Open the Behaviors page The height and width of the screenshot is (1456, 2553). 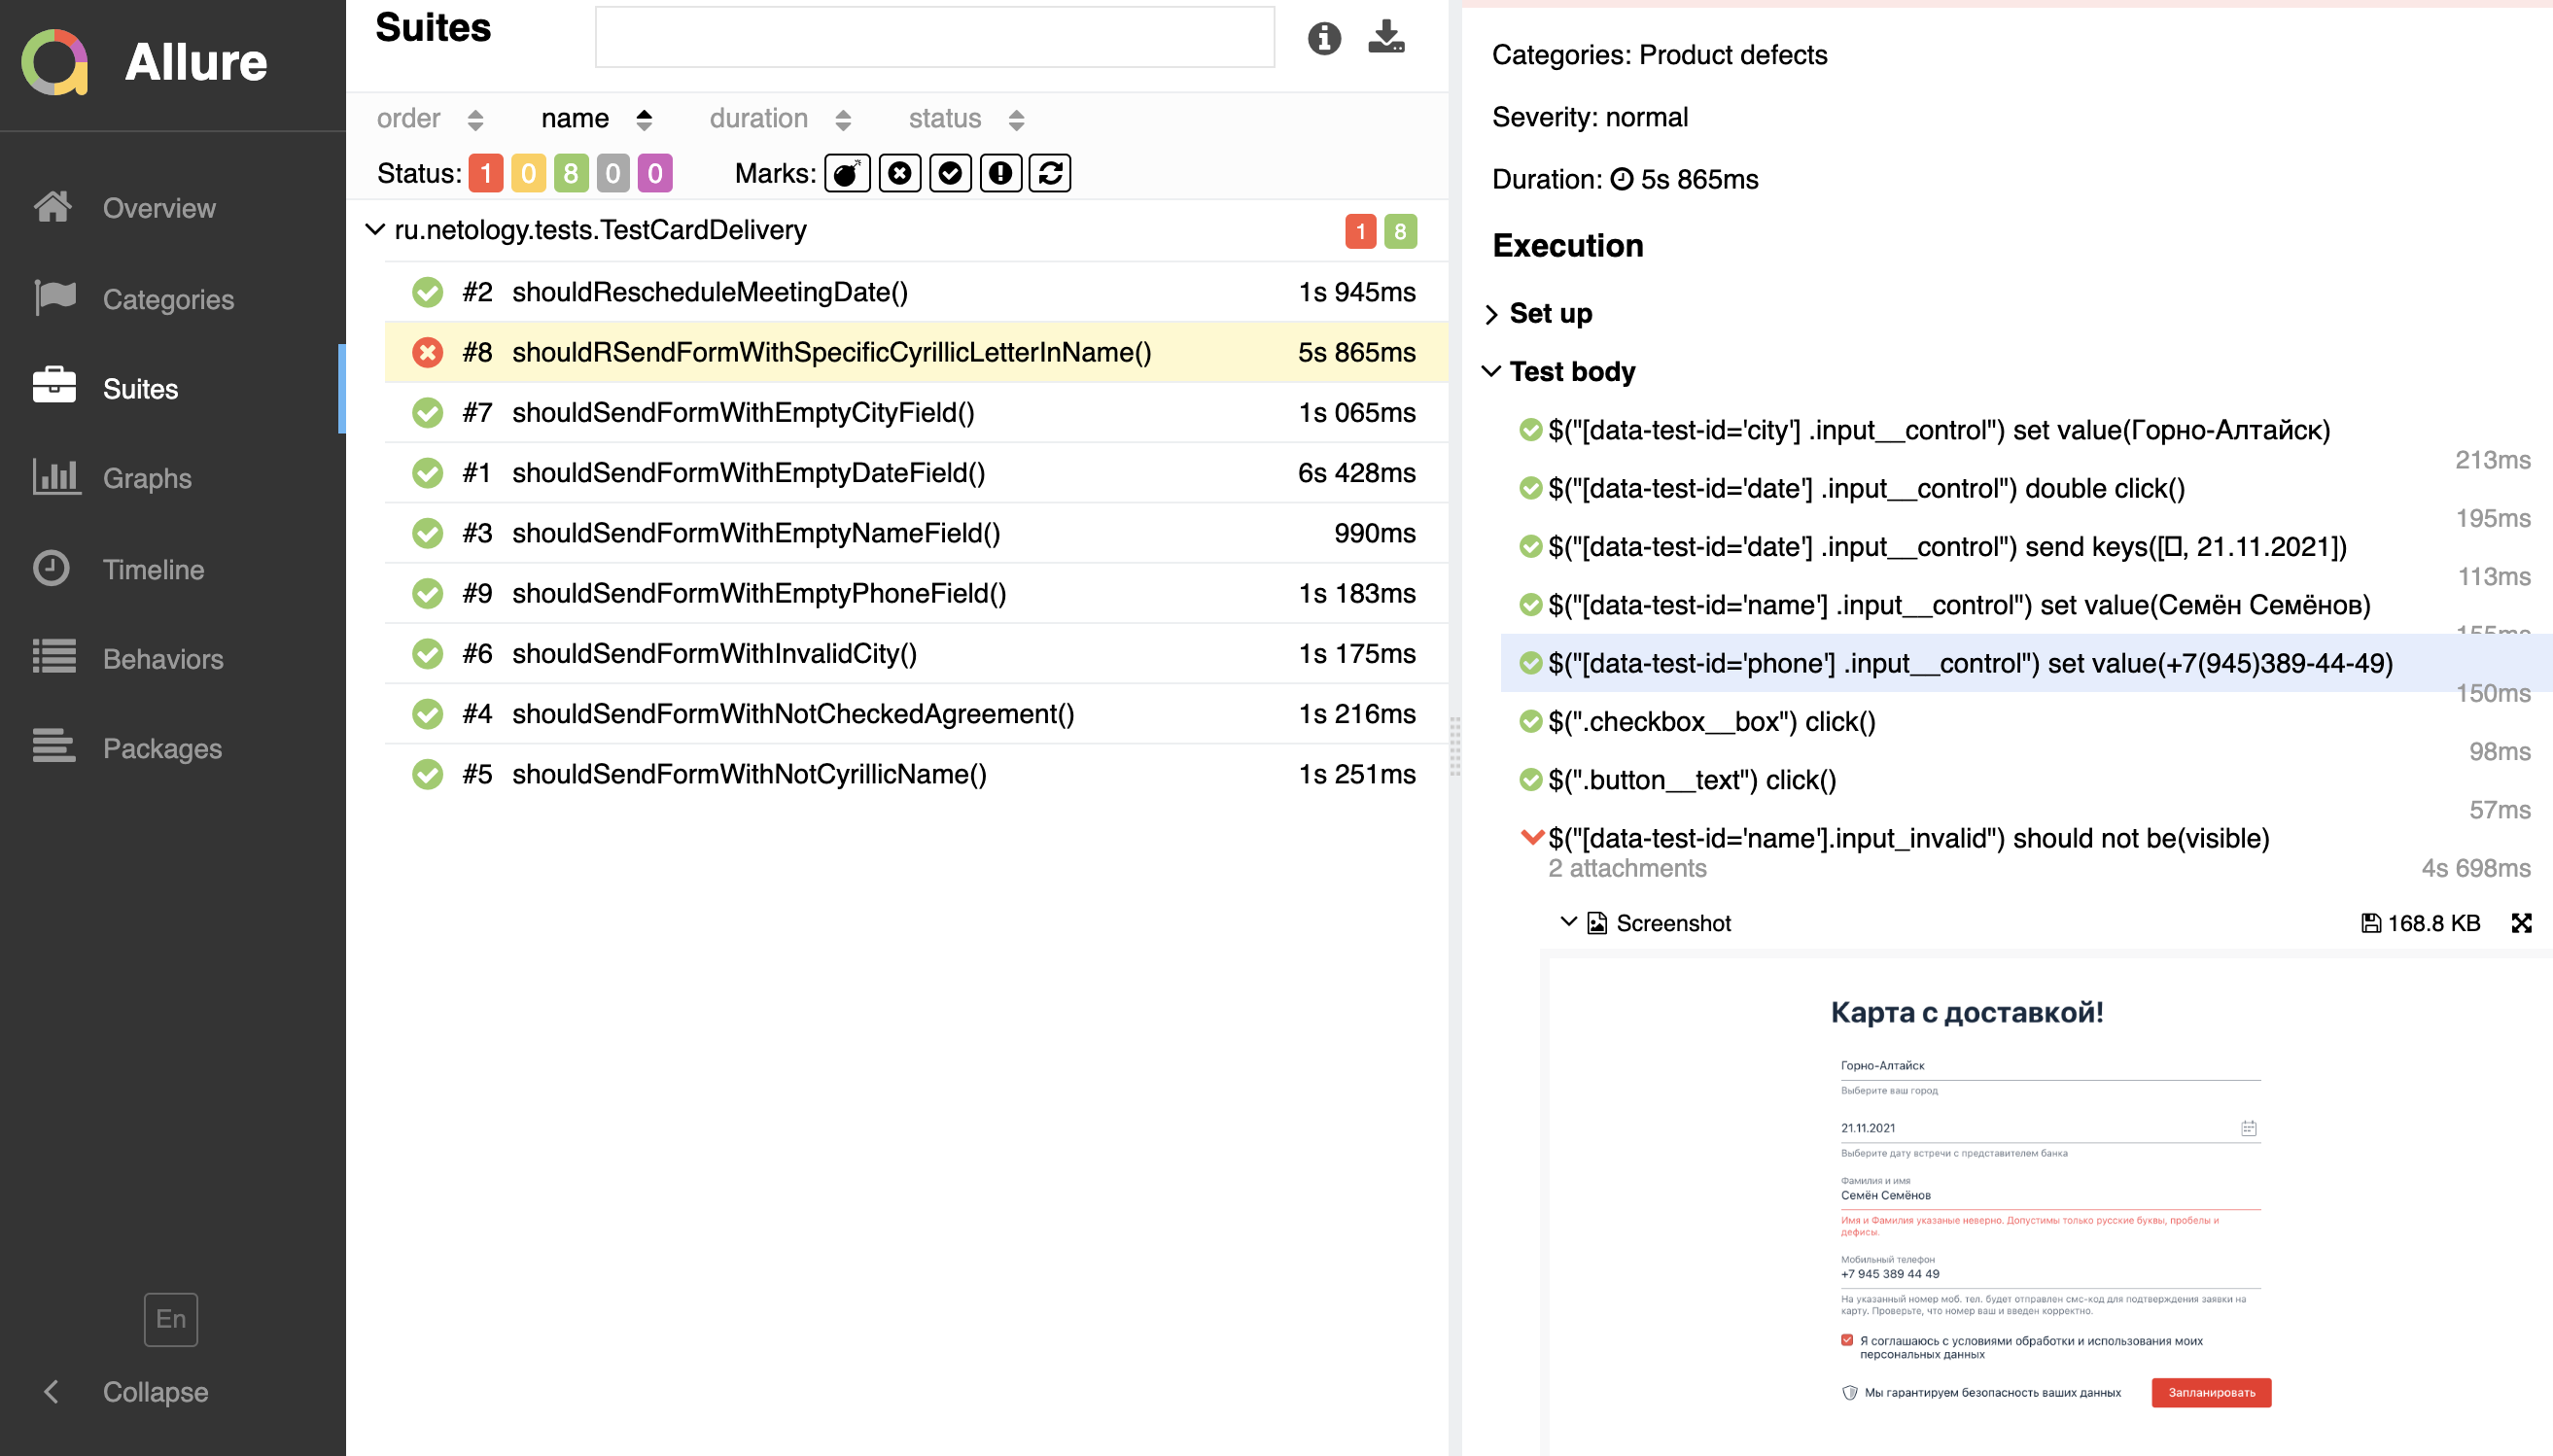point(172,659)
